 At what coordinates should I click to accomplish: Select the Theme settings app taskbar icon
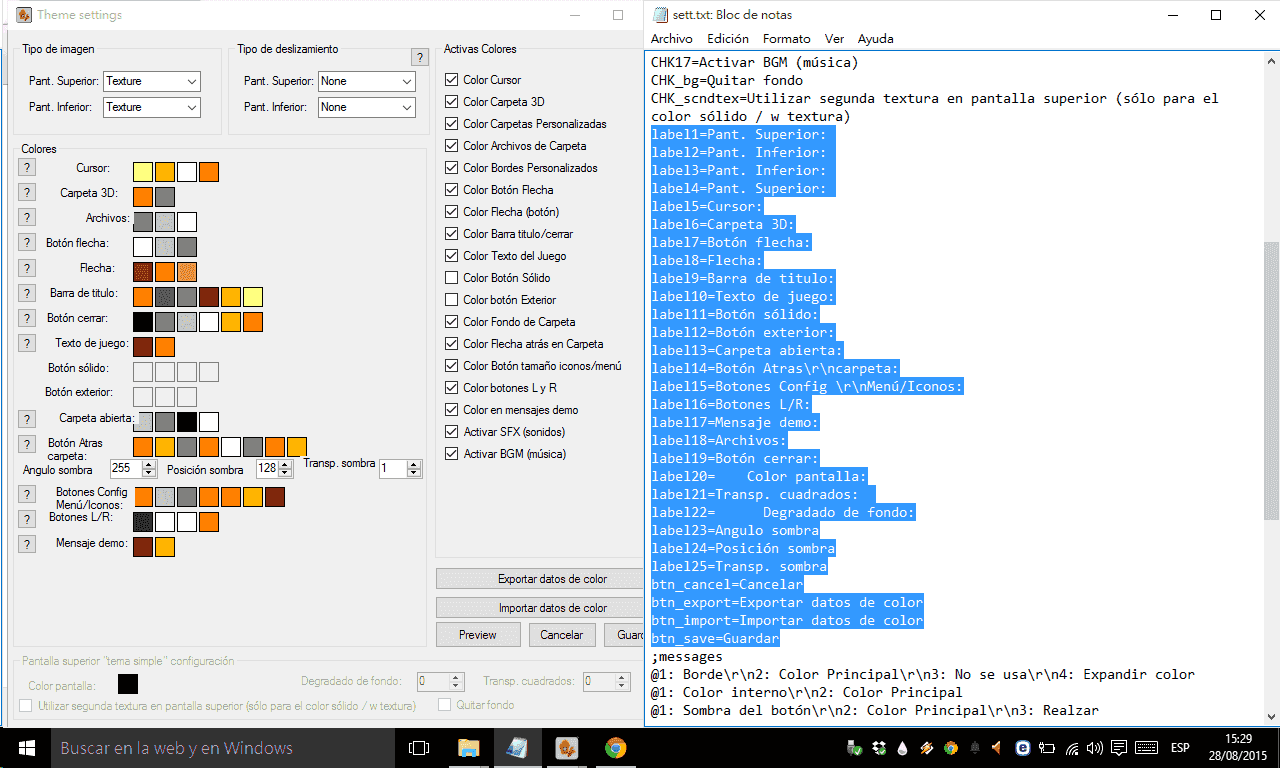566,748
